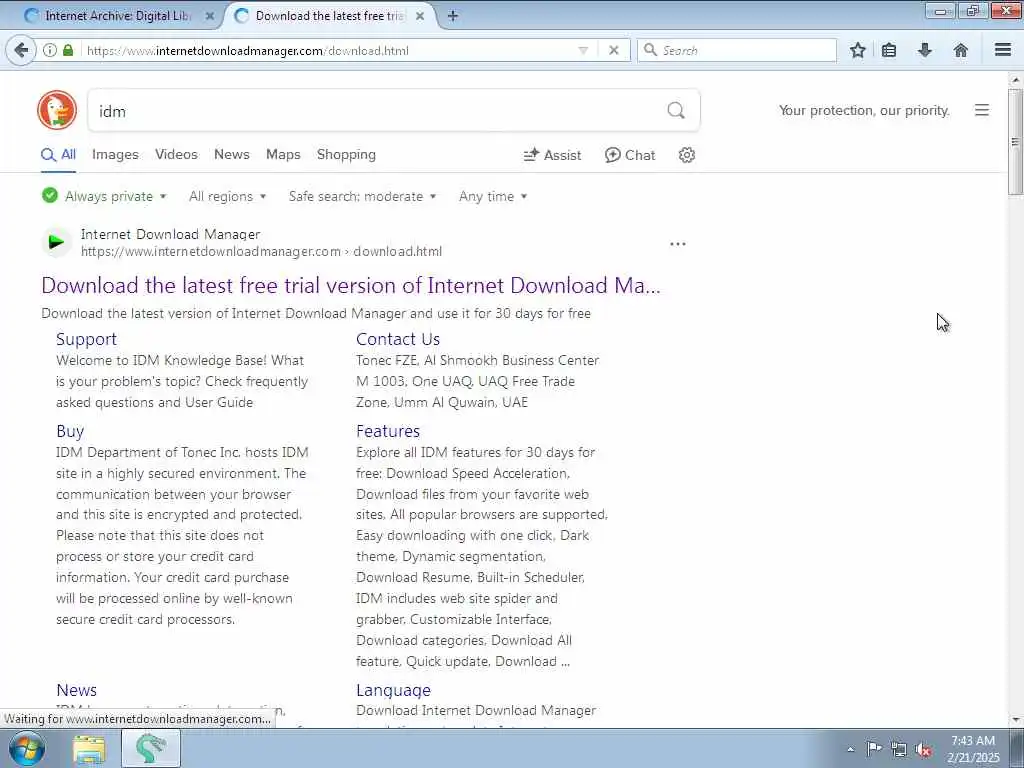Open the Any time filter dropdown

click(x=493, y=196)
